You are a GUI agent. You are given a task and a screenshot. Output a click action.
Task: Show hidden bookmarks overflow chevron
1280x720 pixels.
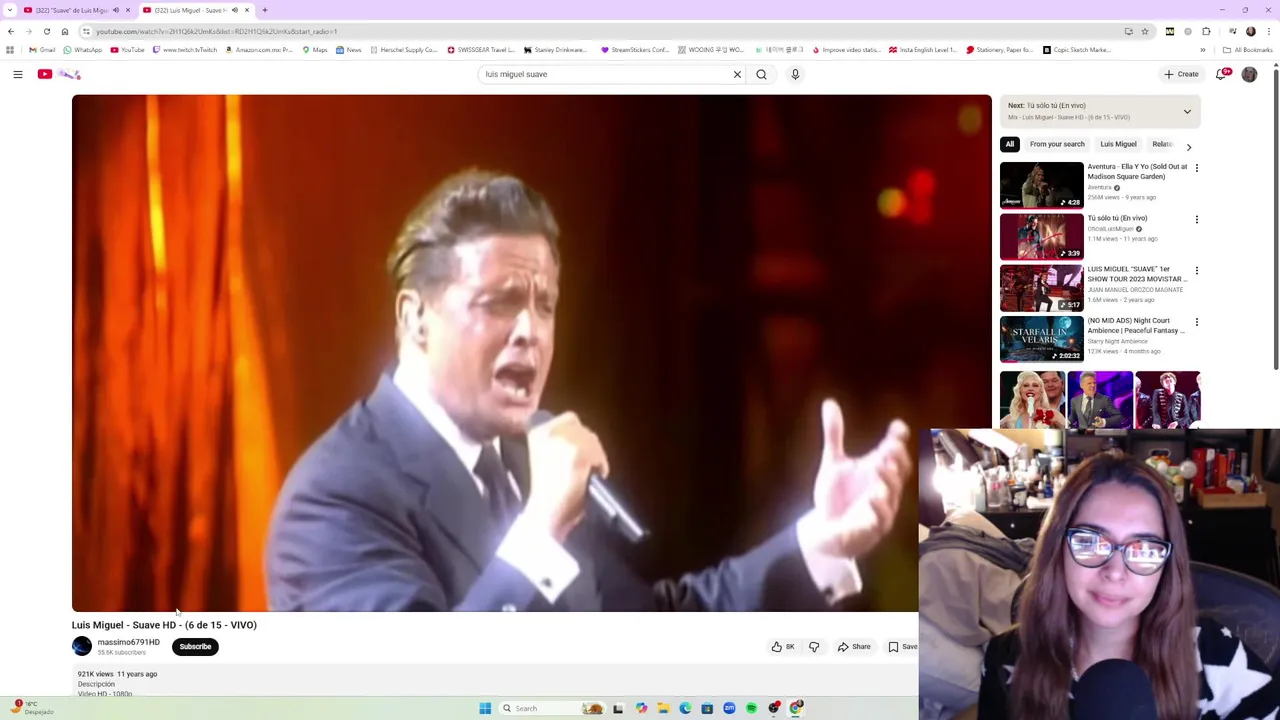point(1203,50)
